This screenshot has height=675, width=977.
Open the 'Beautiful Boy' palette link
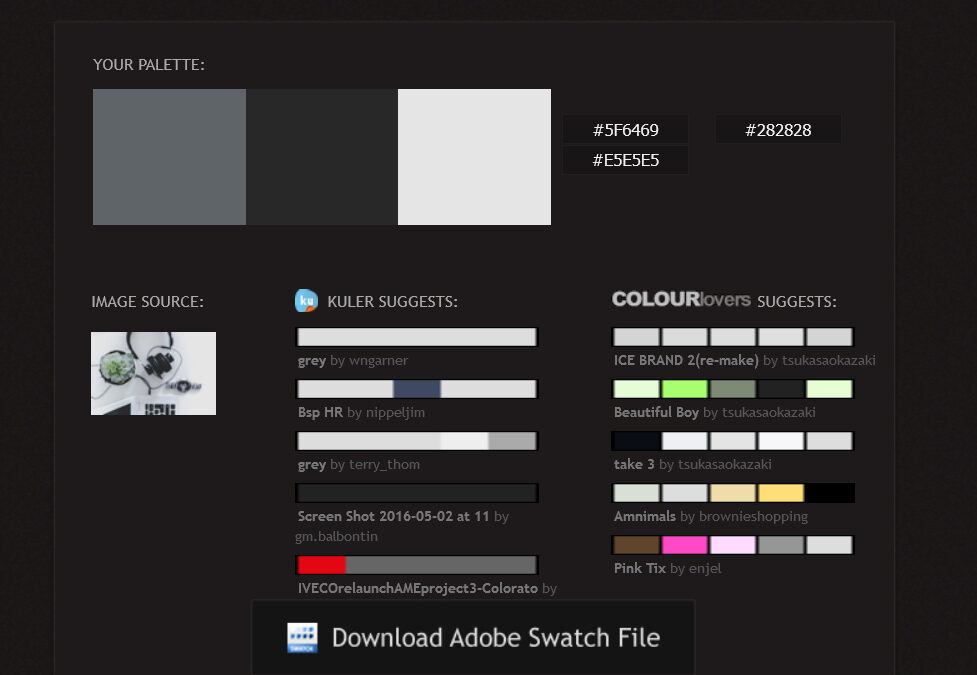coord(656,412)
